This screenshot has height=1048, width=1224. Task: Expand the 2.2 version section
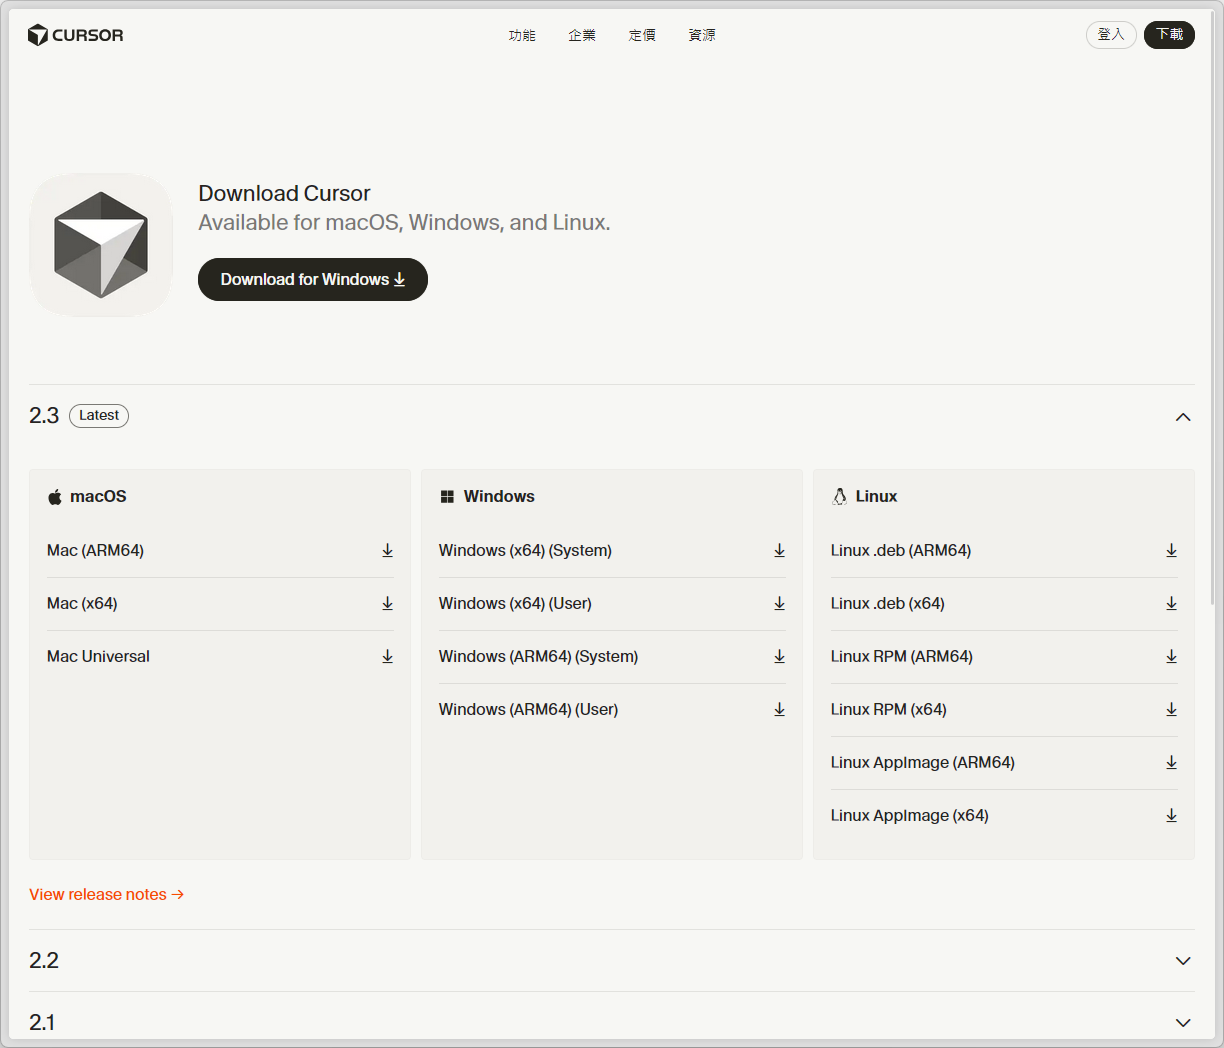point(1183,961)
